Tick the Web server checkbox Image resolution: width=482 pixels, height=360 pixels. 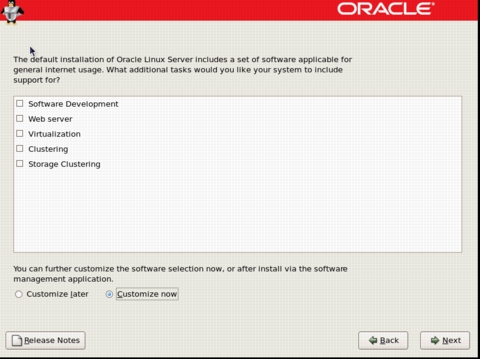pos(20,119)
